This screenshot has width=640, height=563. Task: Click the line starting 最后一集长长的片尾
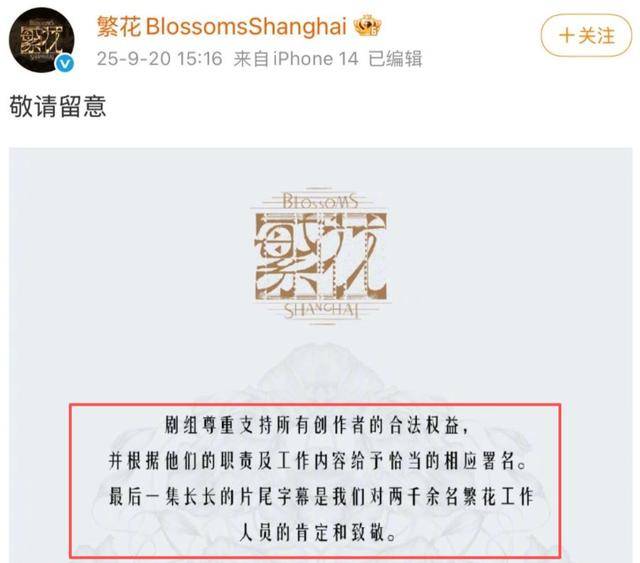pyautogui.click(x=321, y=497)
